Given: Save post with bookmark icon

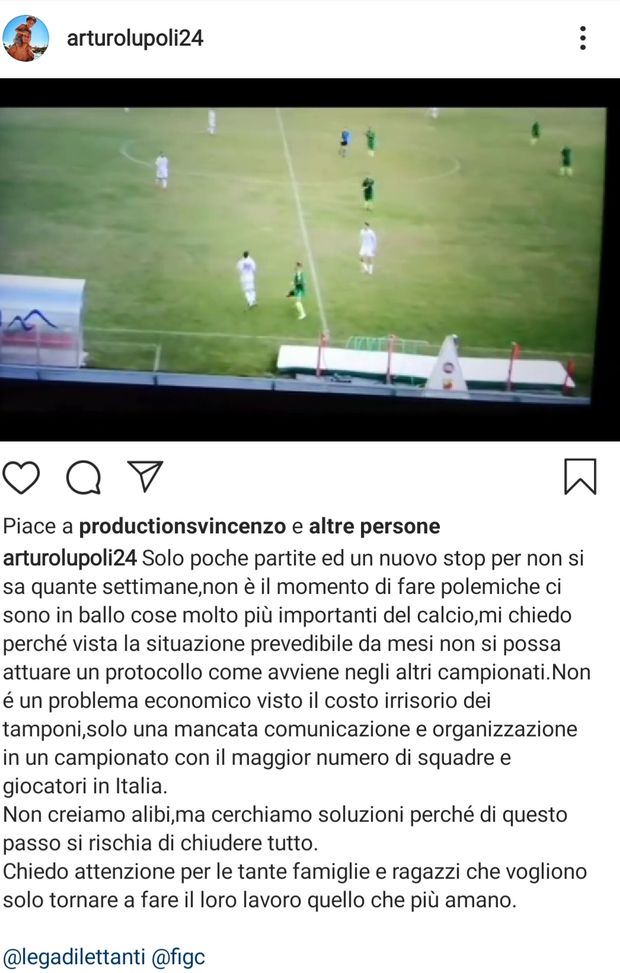Looking at the screenshot, I should click(x=580, y=477).
